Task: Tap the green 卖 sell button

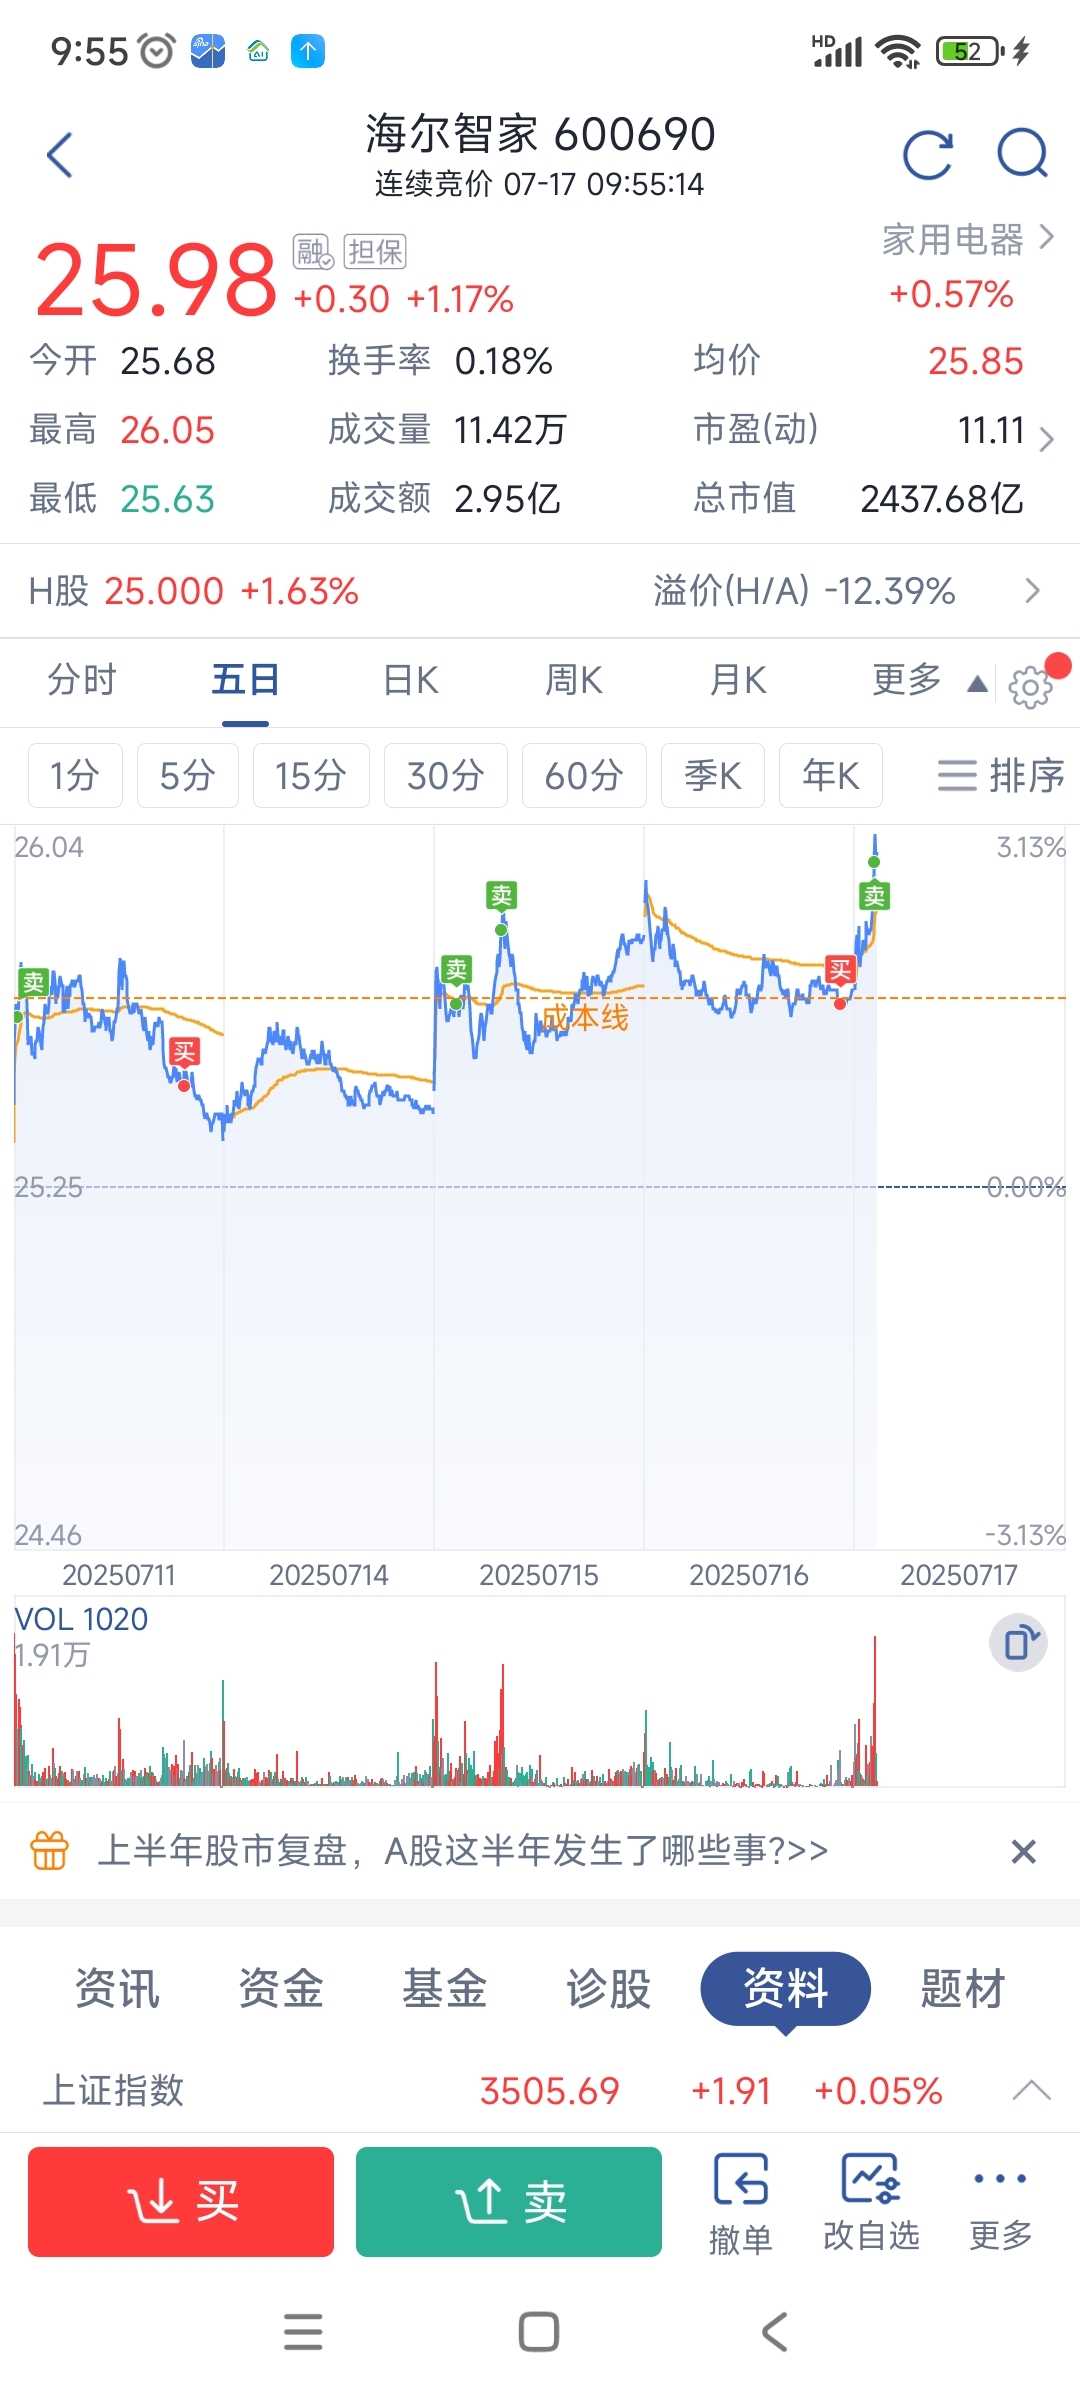Action: click(509, 2202)
